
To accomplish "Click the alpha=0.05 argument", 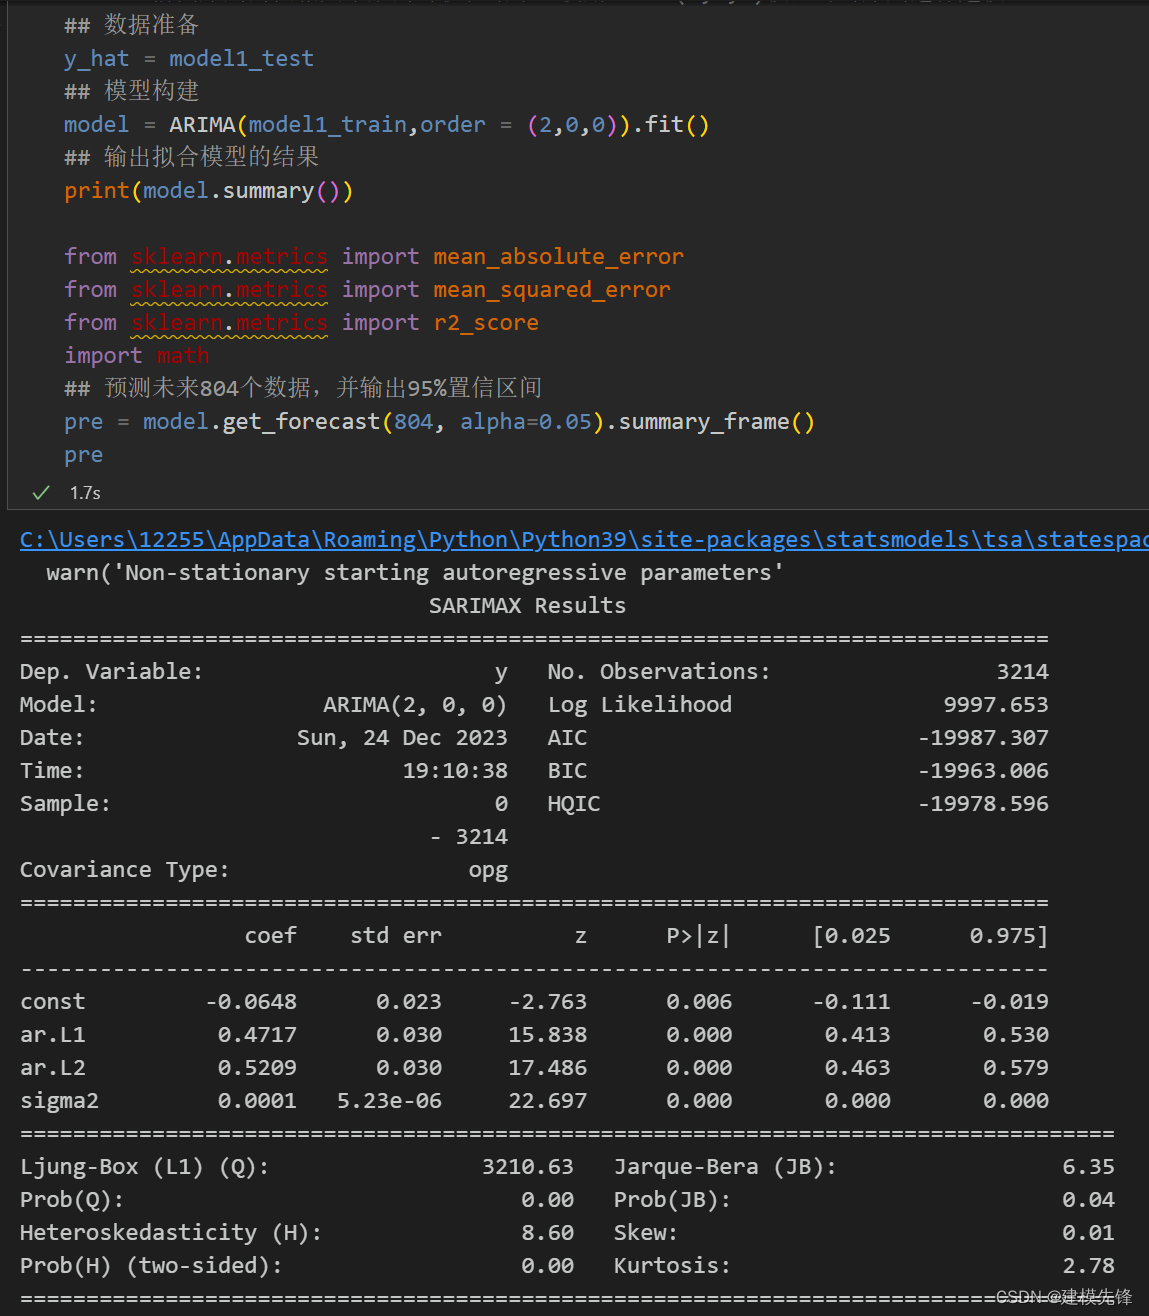I will (x=525, y=422).
